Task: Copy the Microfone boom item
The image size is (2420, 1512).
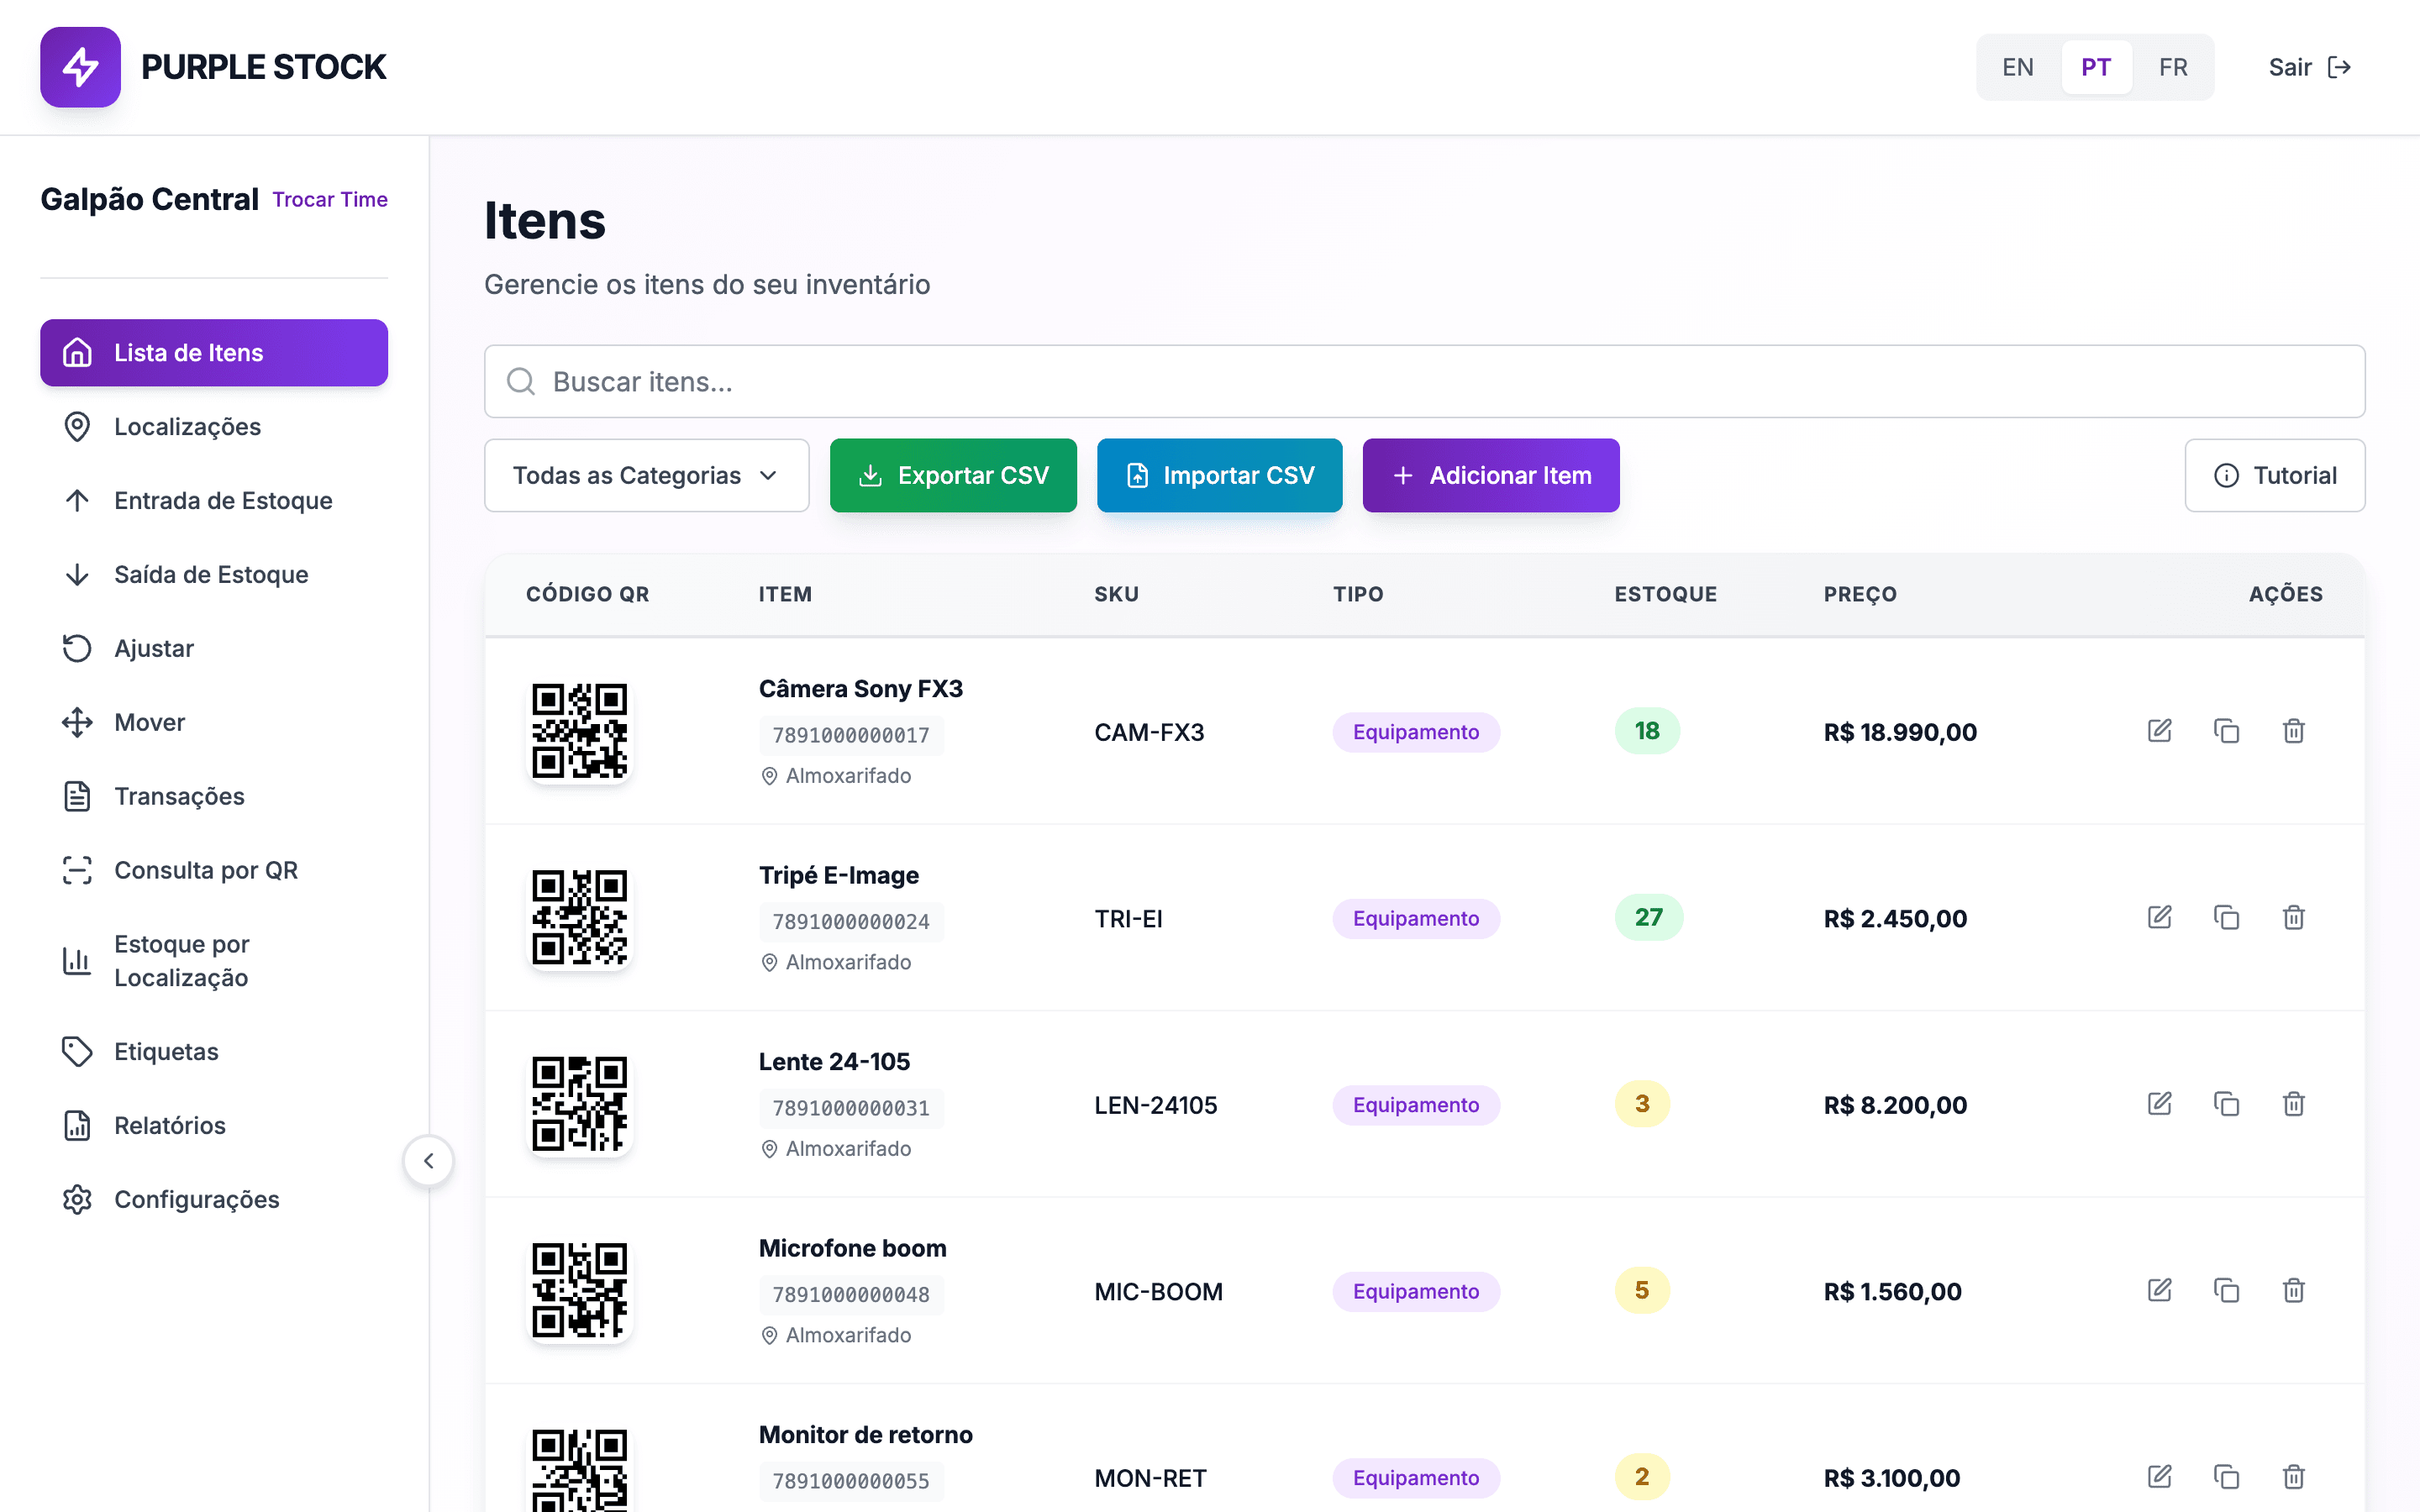Action: point(2226,1290)
